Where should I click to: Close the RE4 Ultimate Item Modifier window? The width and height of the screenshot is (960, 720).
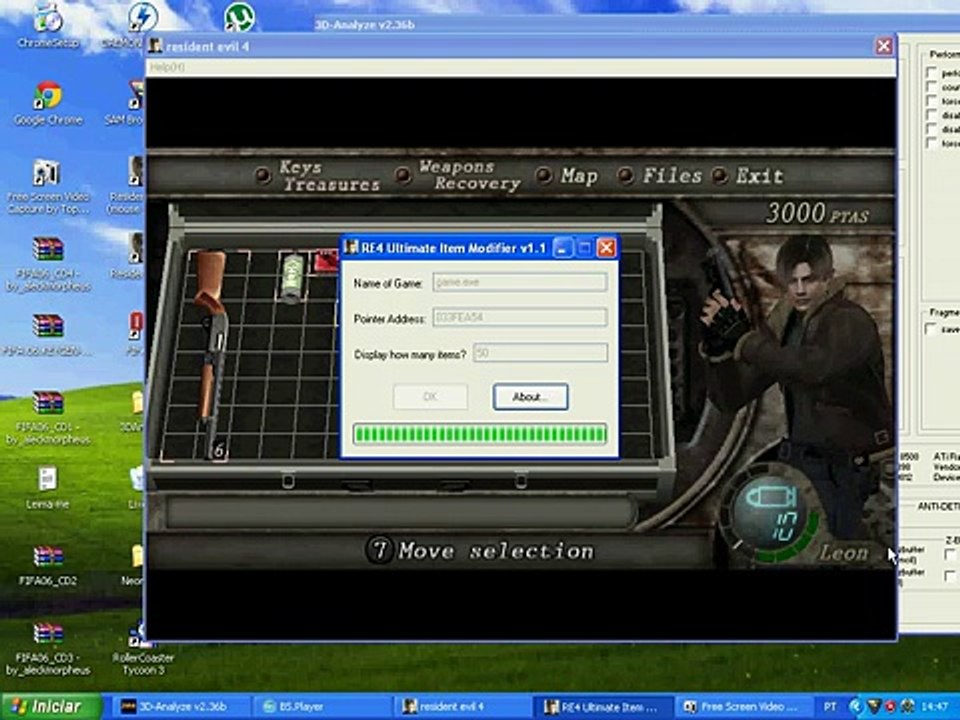coord(606,248)
